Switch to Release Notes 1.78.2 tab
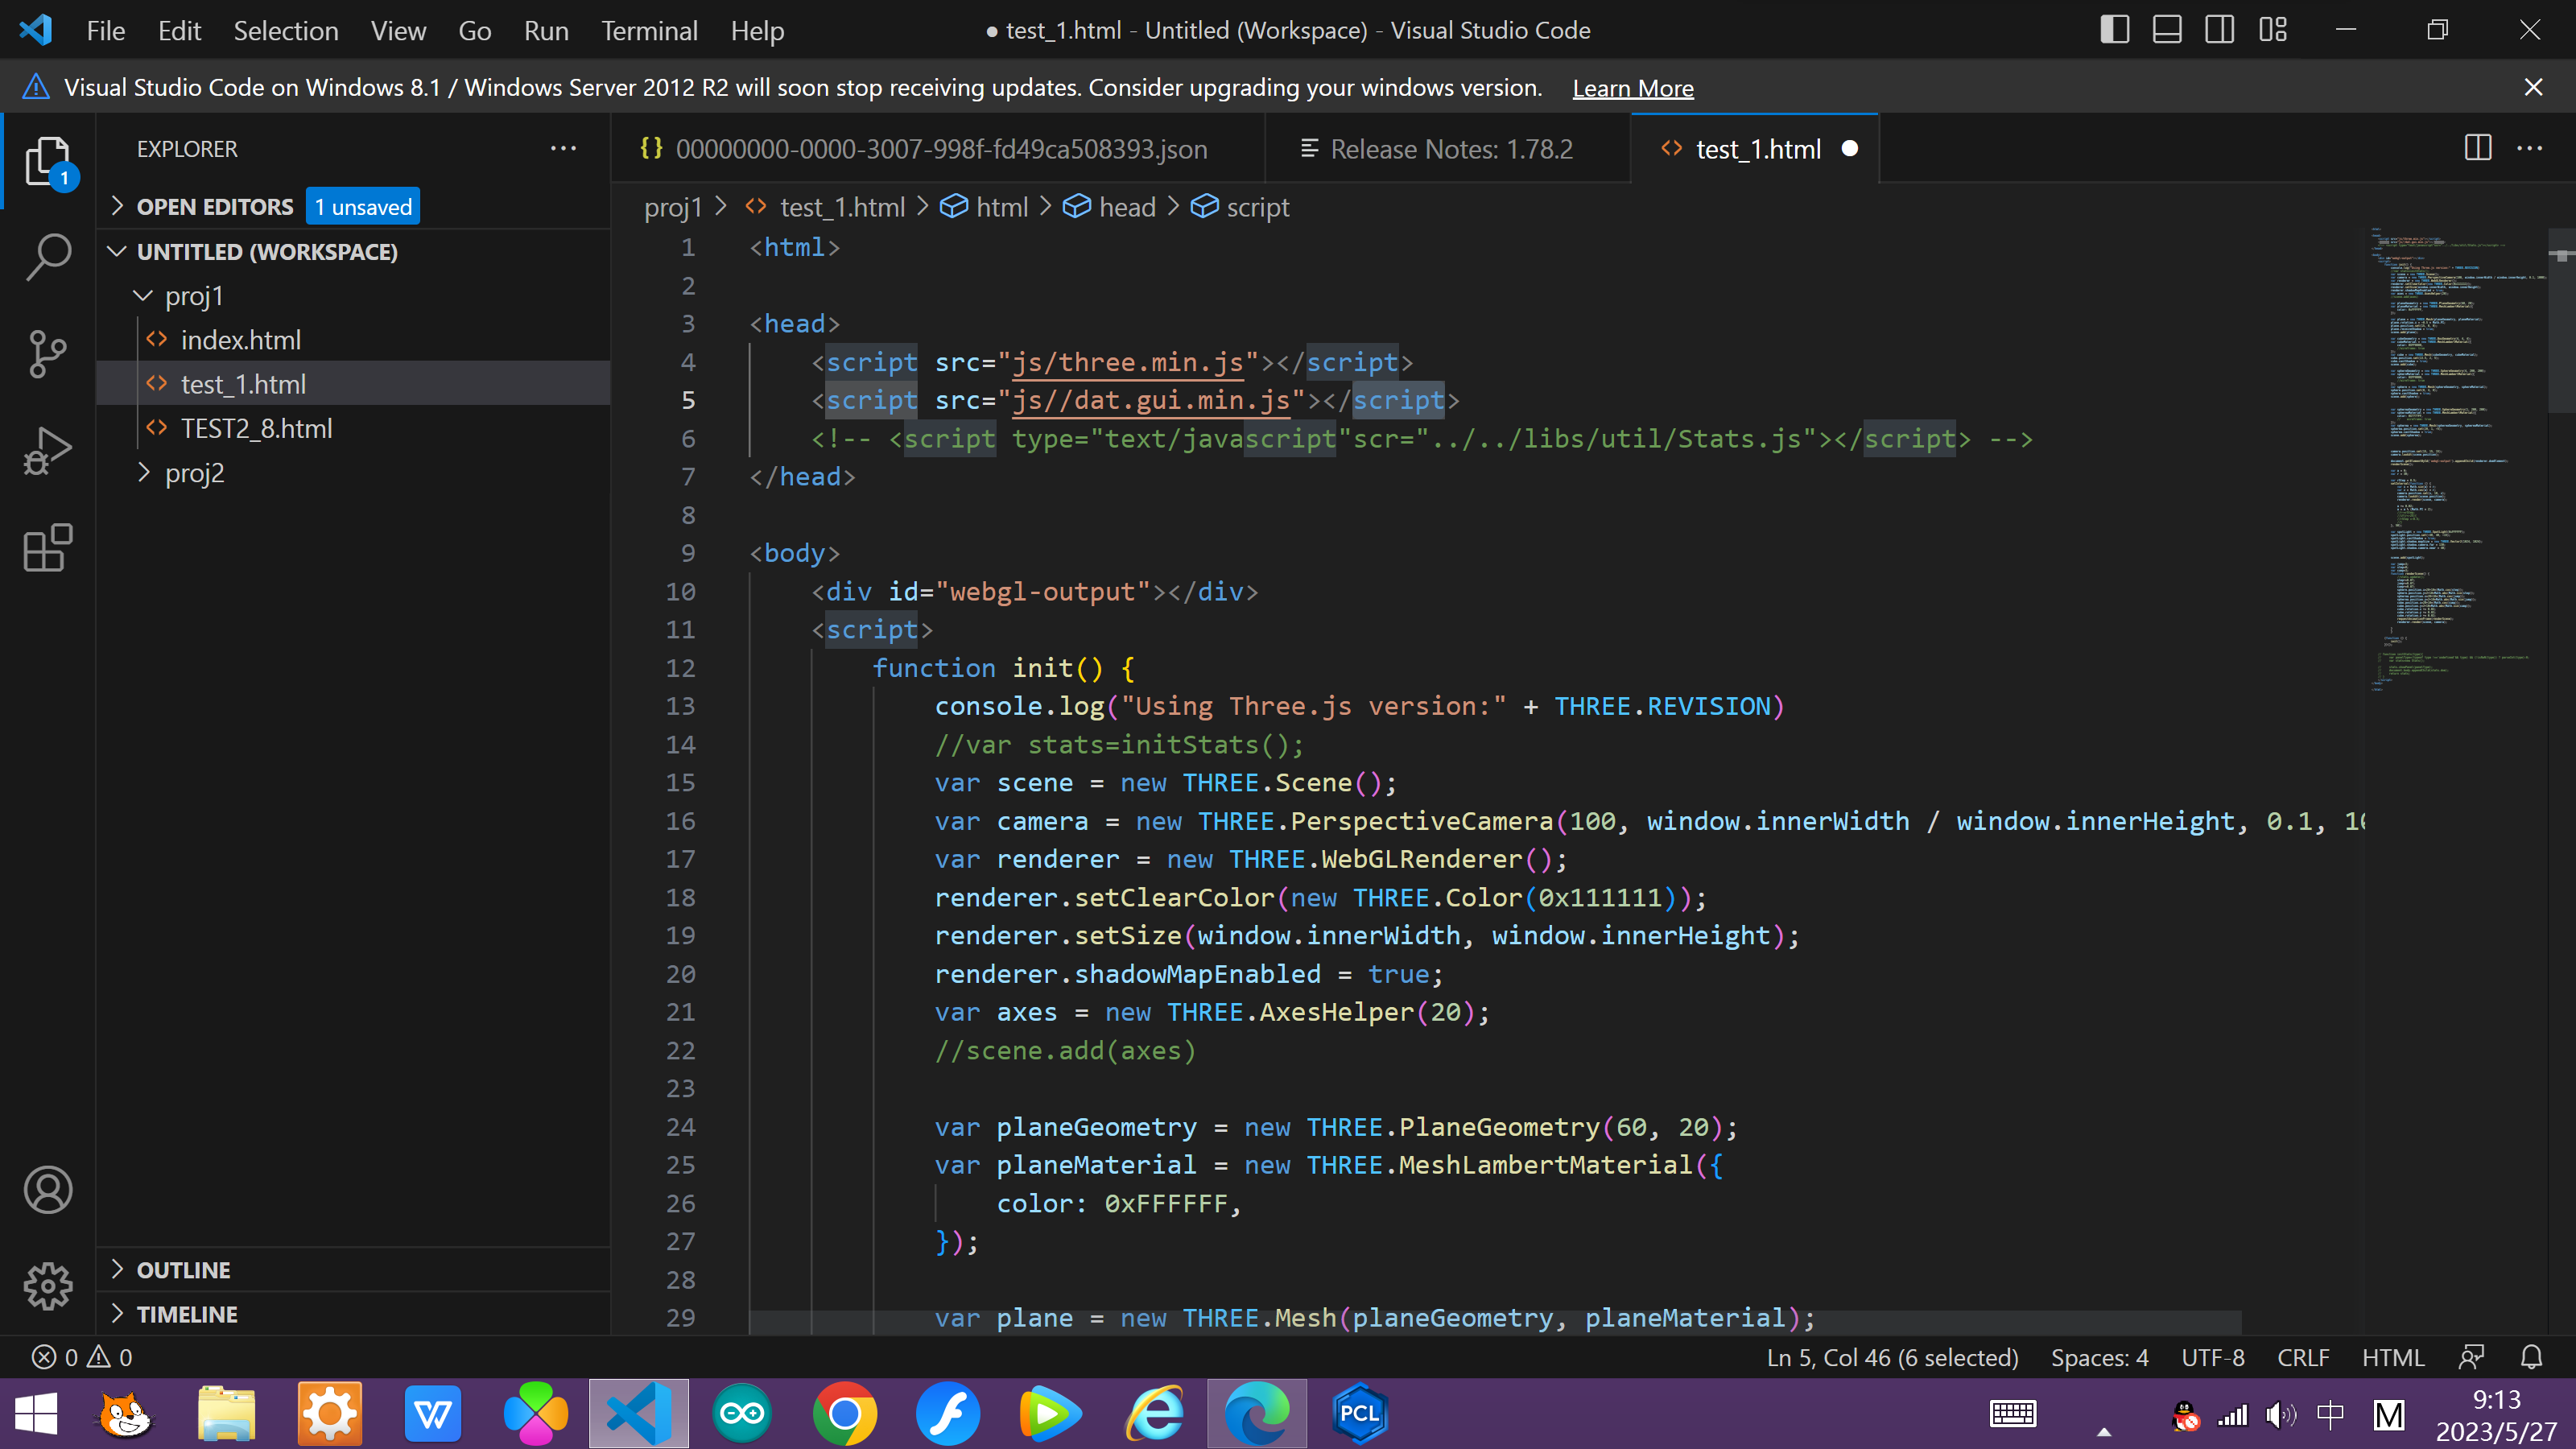 [1451, 149]
